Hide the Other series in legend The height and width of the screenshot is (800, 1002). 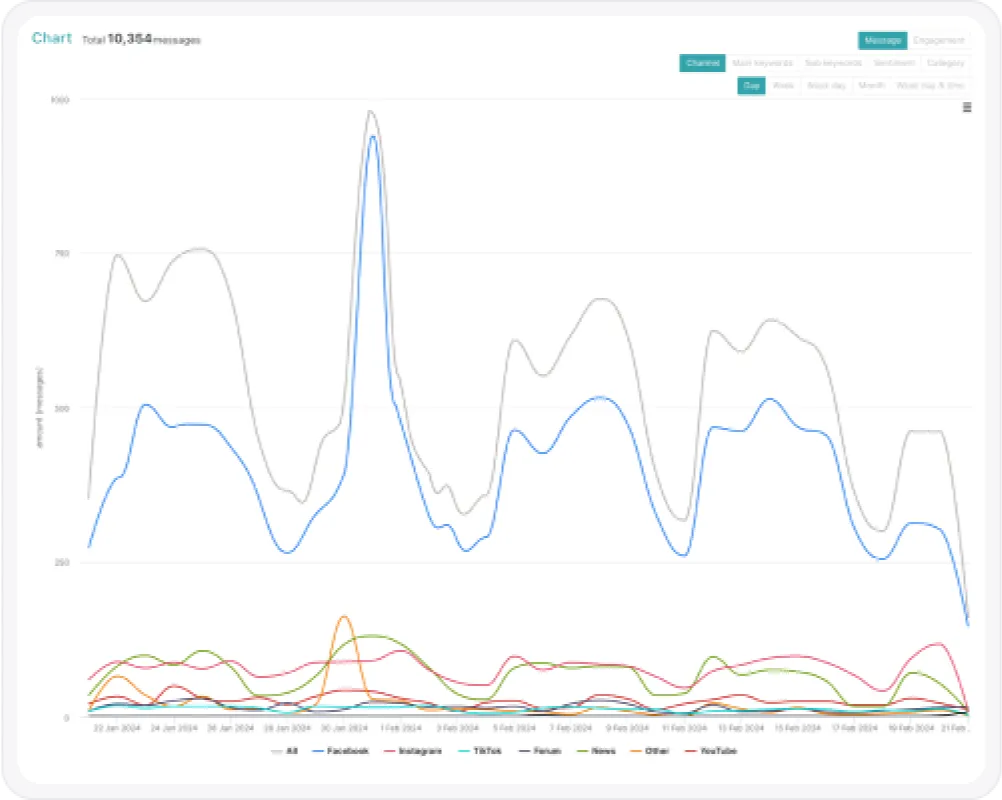pos(650,751)
